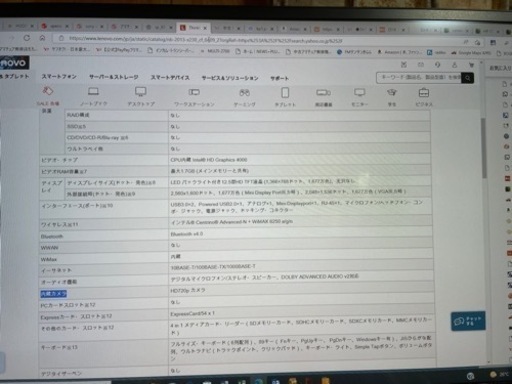This screenshot has width=512, height=384.
Task: Click the search magnifier button
Action: 468,78
